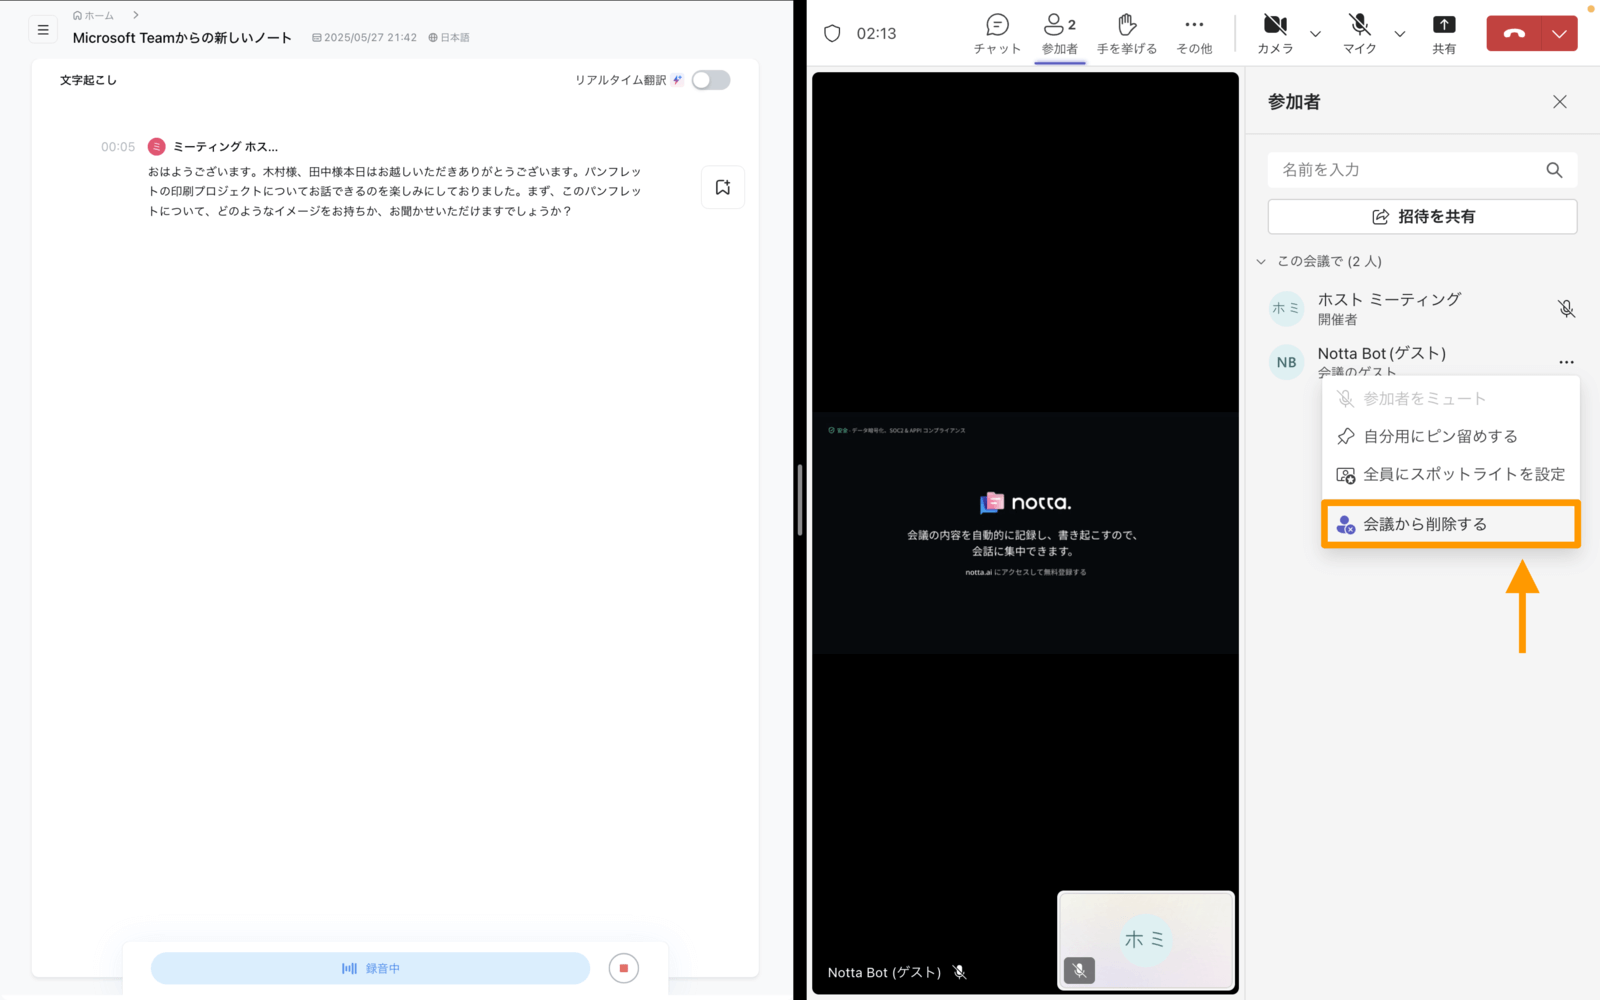Viewport: 1600px width, 1000px height.
Task: Click Notta Bot (ゲスト) video name label
Action: (x=884, y=972)
